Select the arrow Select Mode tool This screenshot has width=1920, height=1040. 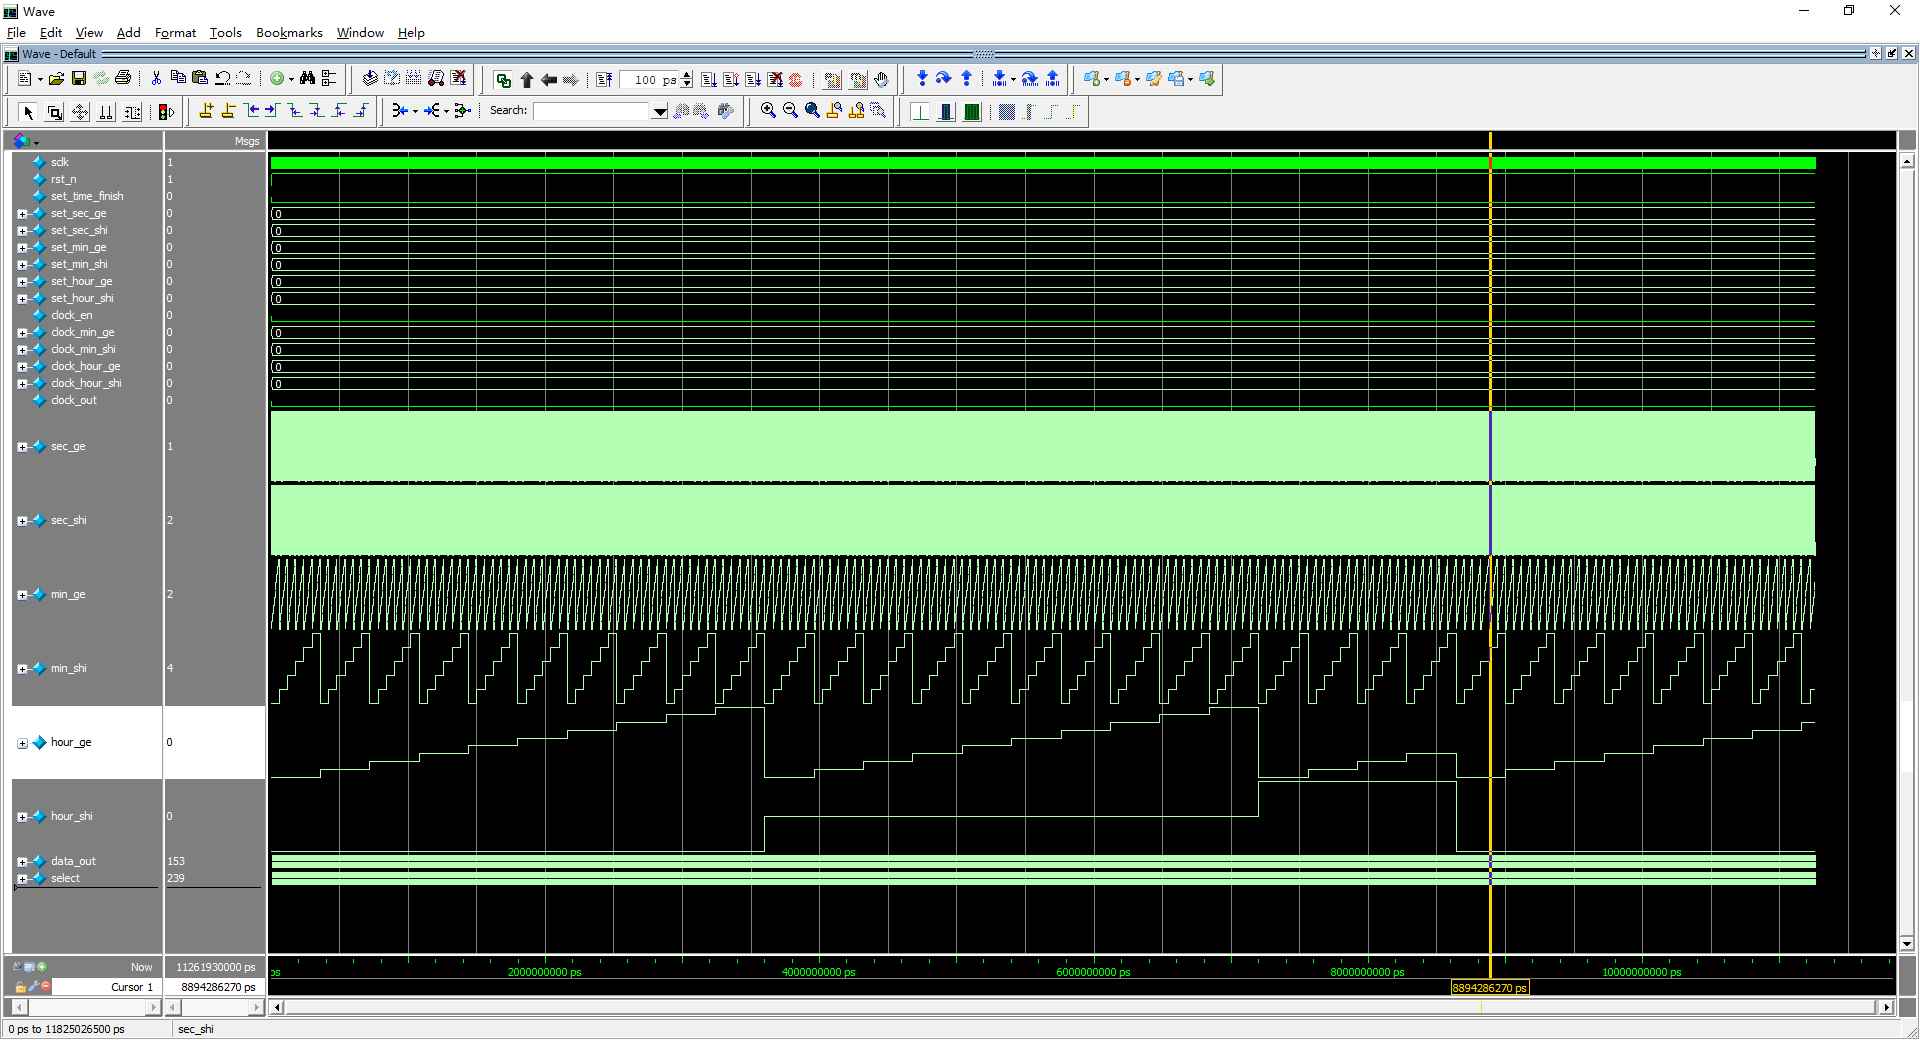(x=28, y=112)
